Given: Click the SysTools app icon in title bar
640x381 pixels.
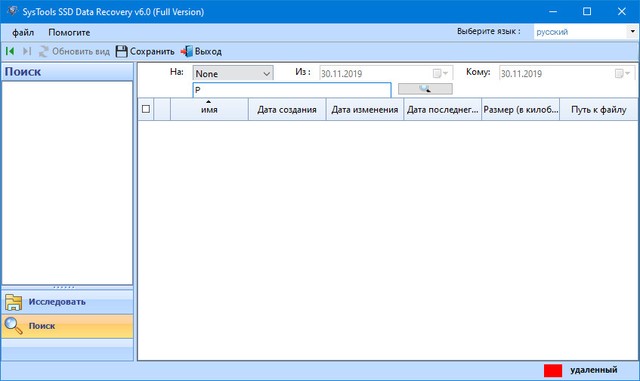Looking at the screenshot, I should [x=12, y=11].
